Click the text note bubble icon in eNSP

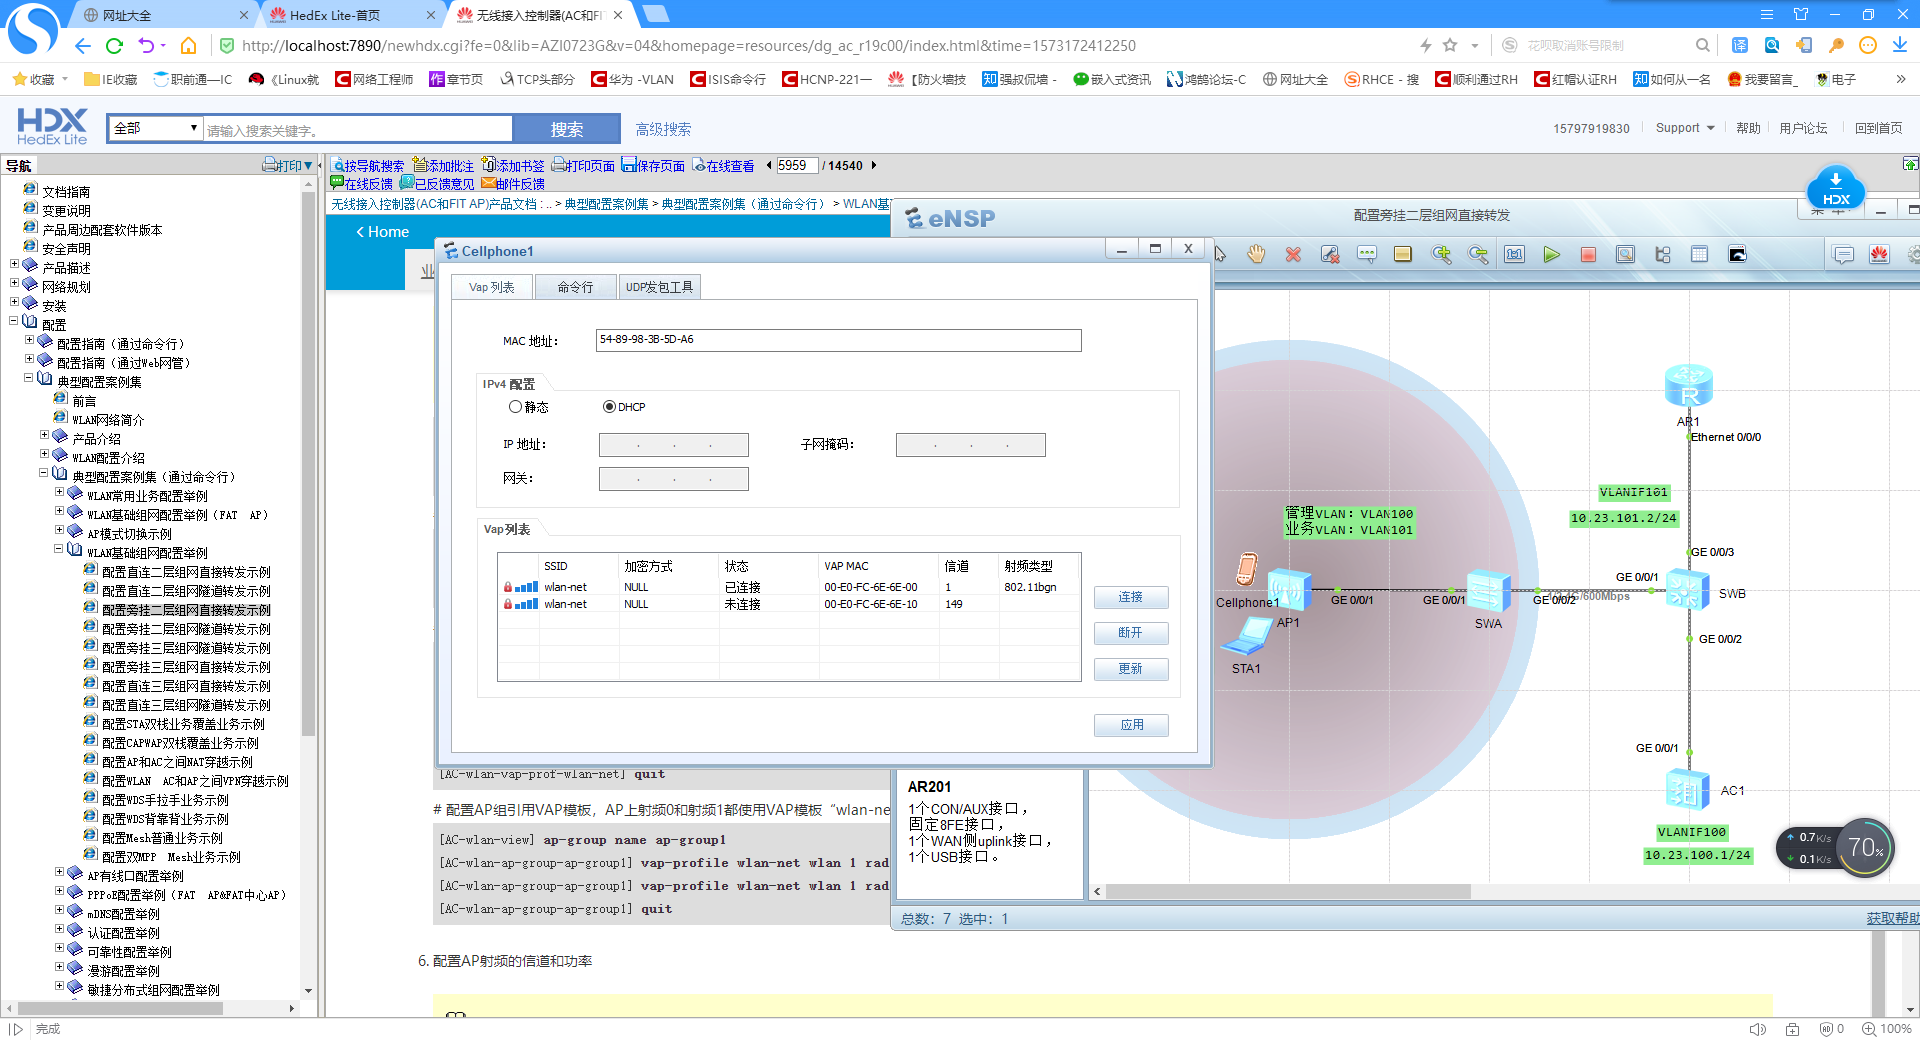[1367, 255]
